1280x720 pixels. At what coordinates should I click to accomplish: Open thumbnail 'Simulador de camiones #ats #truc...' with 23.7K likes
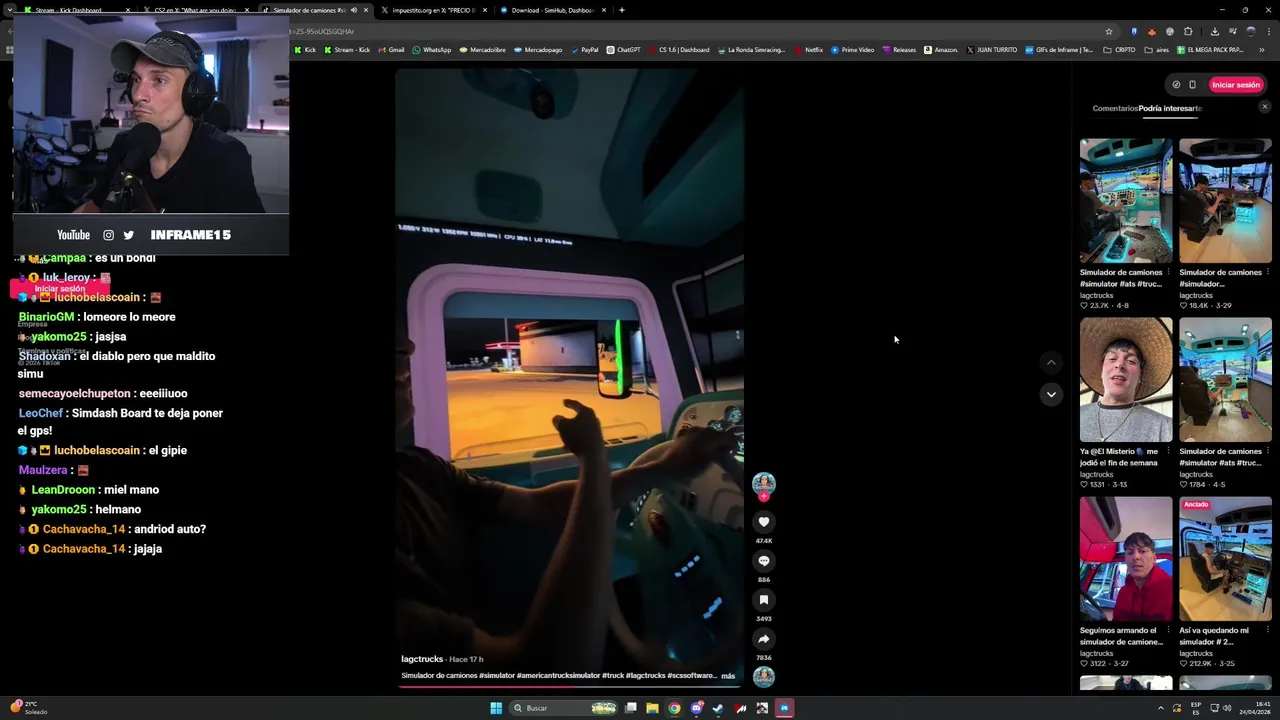click(1126, 201)
